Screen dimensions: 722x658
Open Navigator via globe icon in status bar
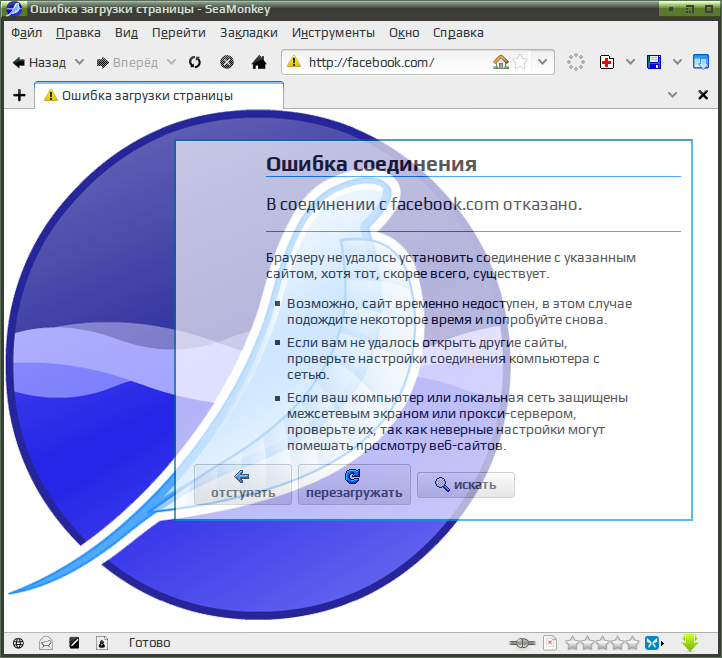click(18, 643)
